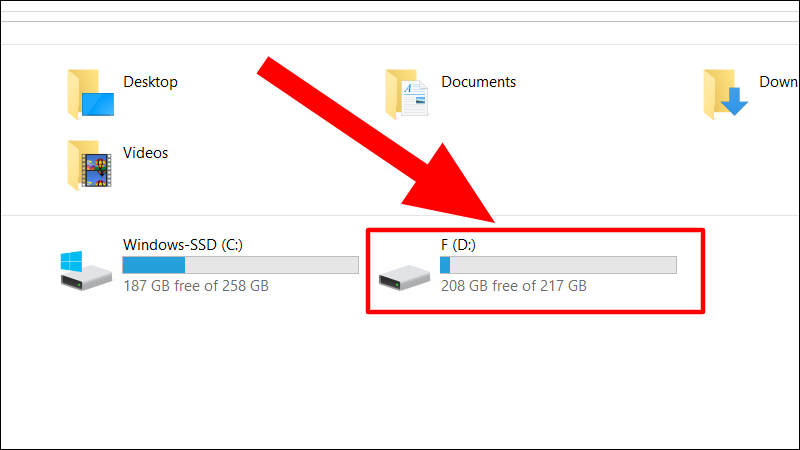
Task: Select the F (D:) drive icon
Action: [404, 278]
